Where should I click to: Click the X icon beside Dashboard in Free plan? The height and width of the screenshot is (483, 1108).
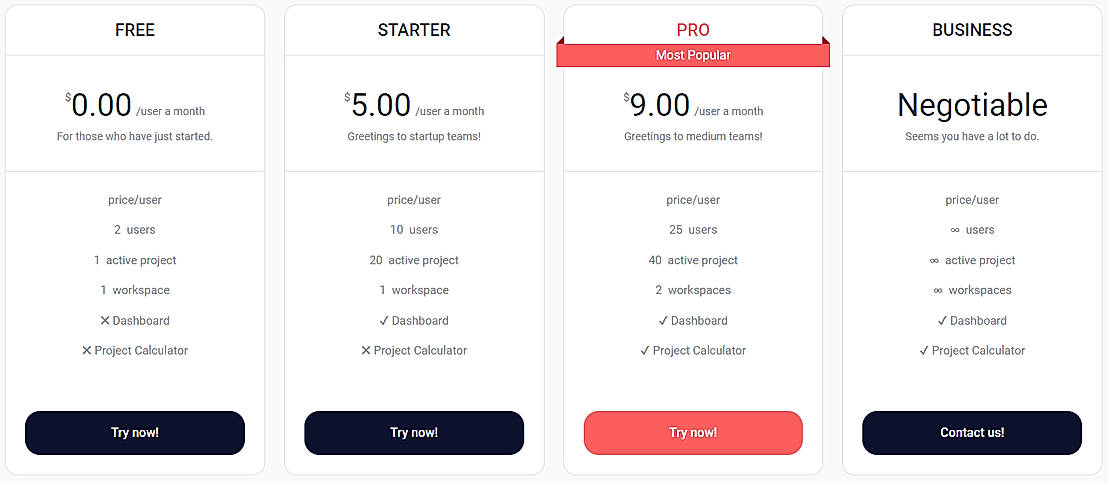[105, 321]
